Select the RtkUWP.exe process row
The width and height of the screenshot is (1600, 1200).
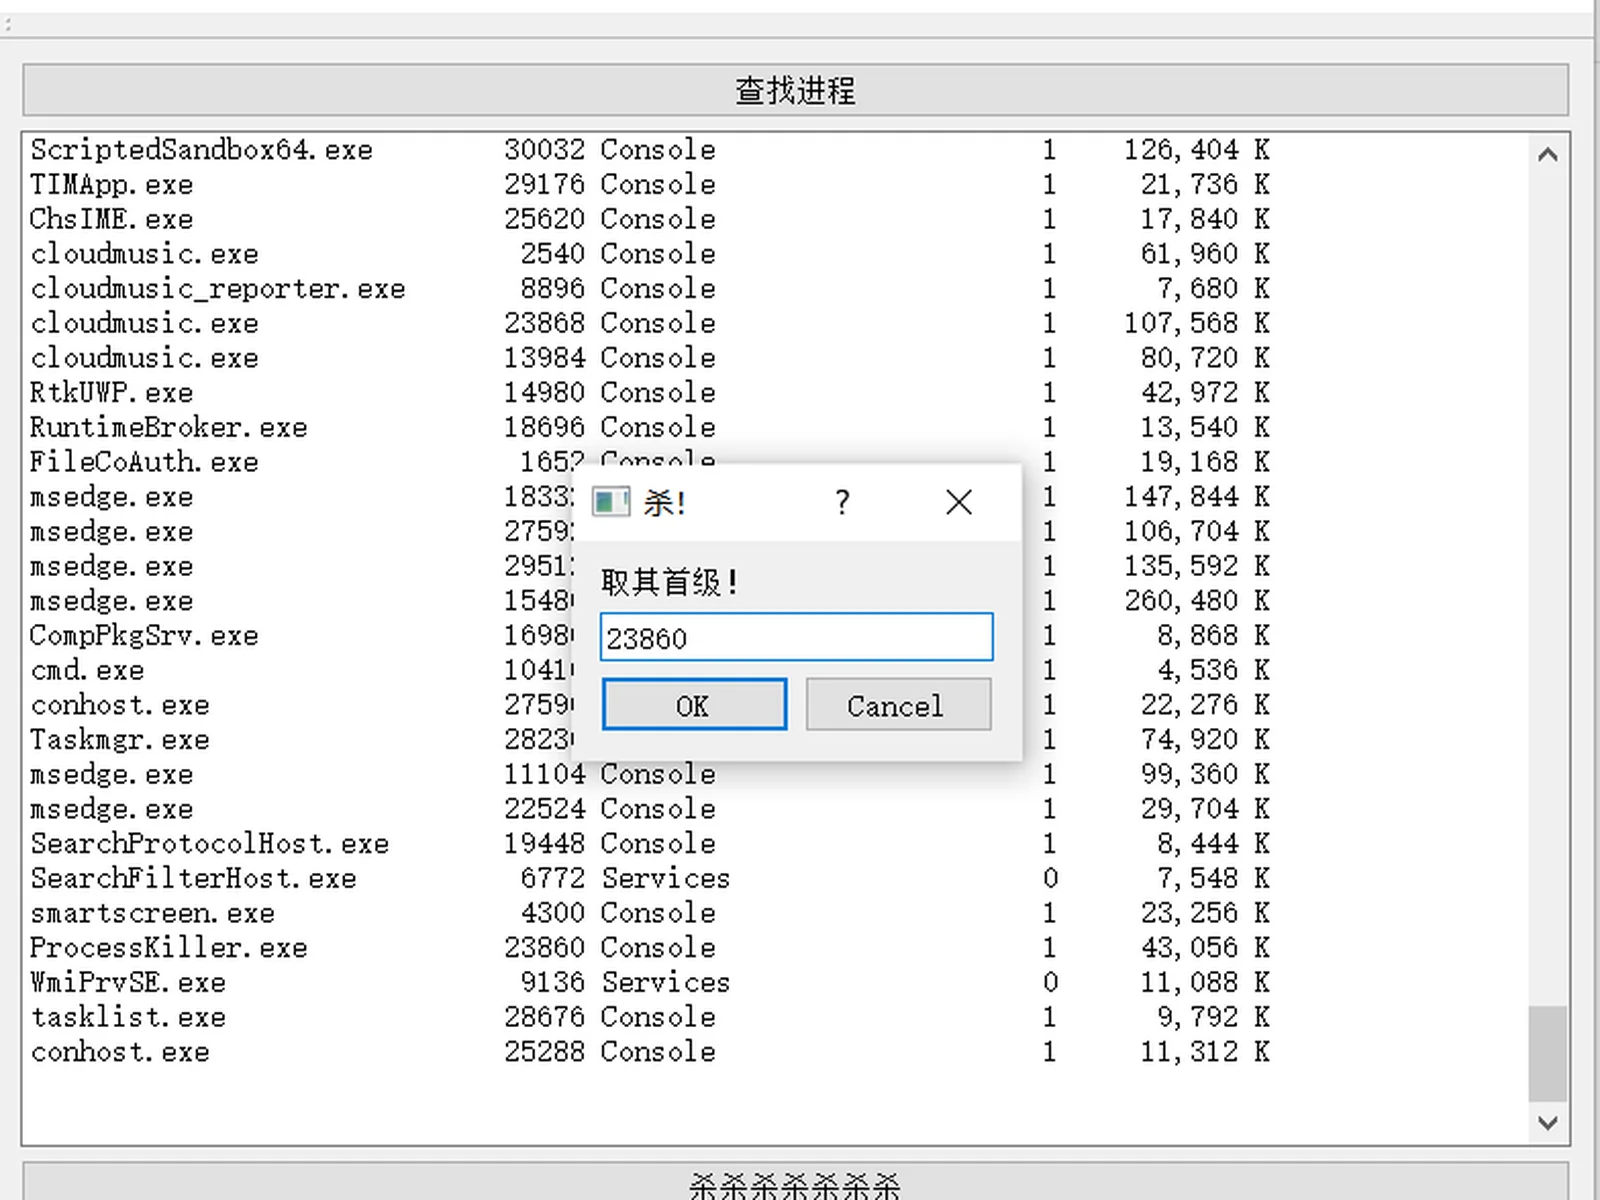click(x=650, y=393)
